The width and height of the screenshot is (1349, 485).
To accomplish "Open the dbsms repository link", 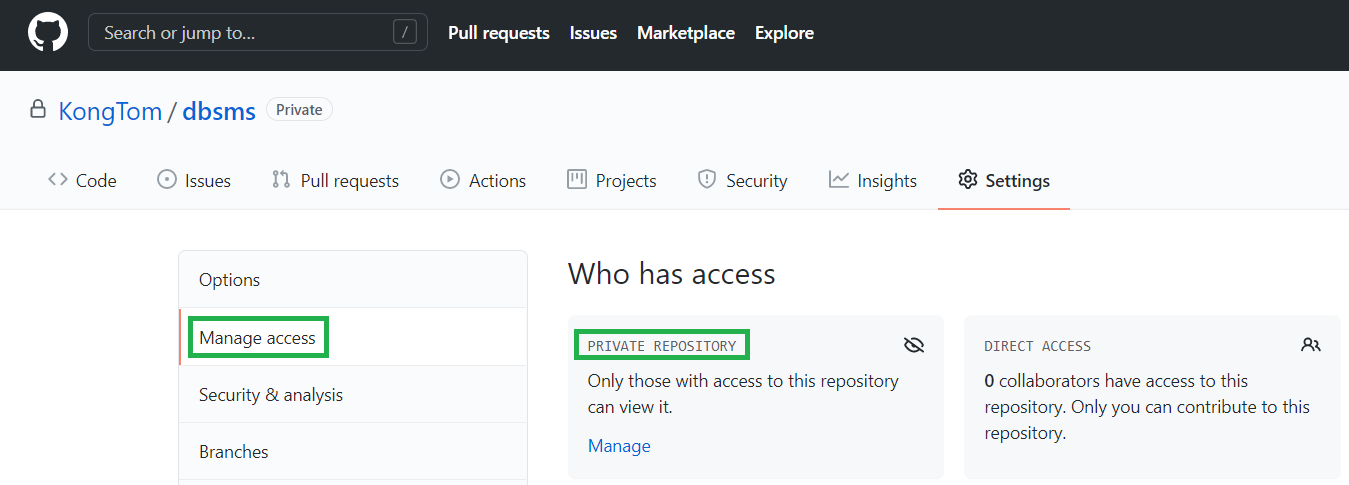I will pos(219,111).
